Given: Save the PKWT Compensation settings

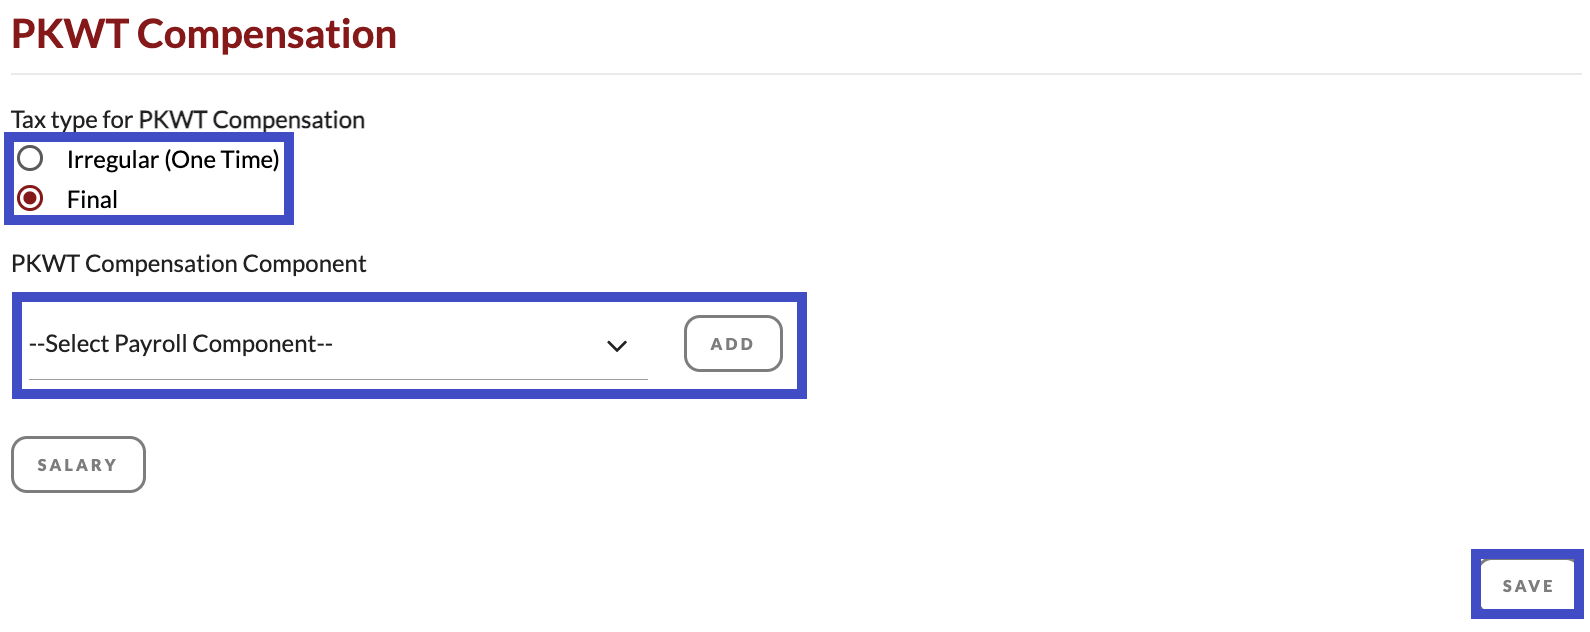Looking at the screenshot, I should coord(1527,586).
